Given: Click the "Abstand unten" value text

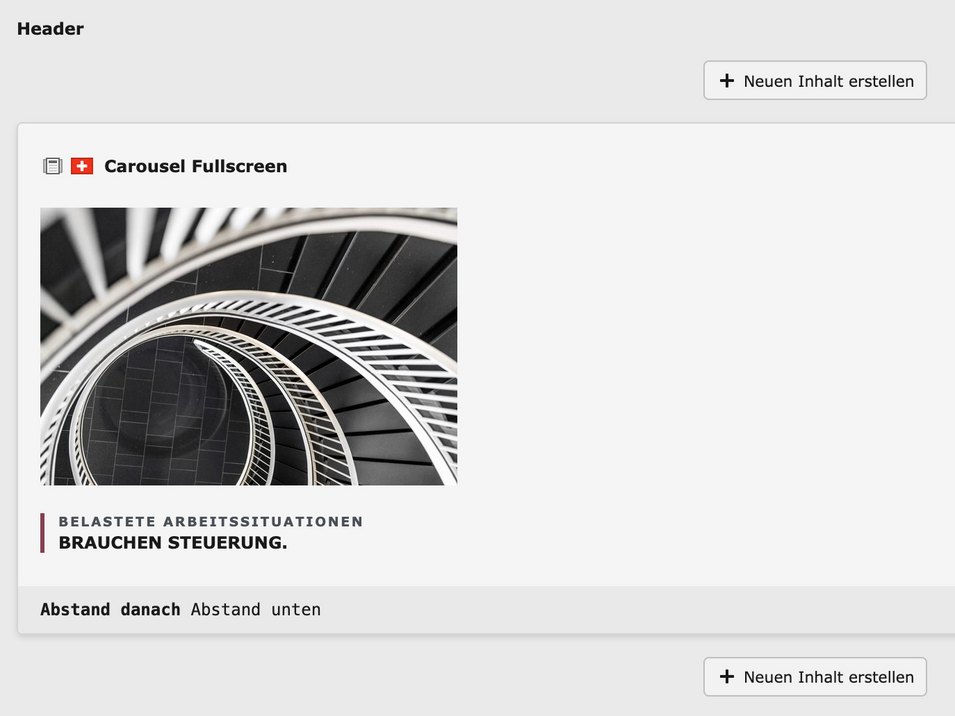Looking at the screenshot, I should click(x=256, y=609).
